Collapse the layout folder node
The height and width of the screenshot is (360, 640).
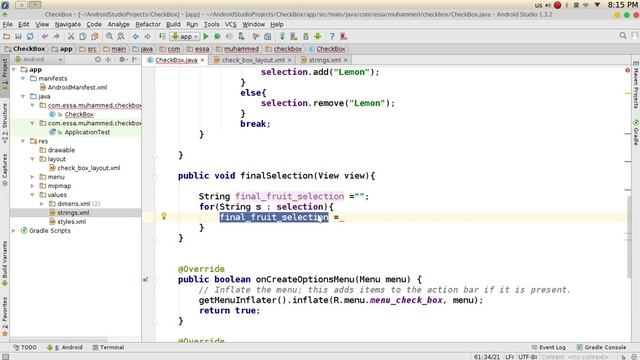point(33,159)
